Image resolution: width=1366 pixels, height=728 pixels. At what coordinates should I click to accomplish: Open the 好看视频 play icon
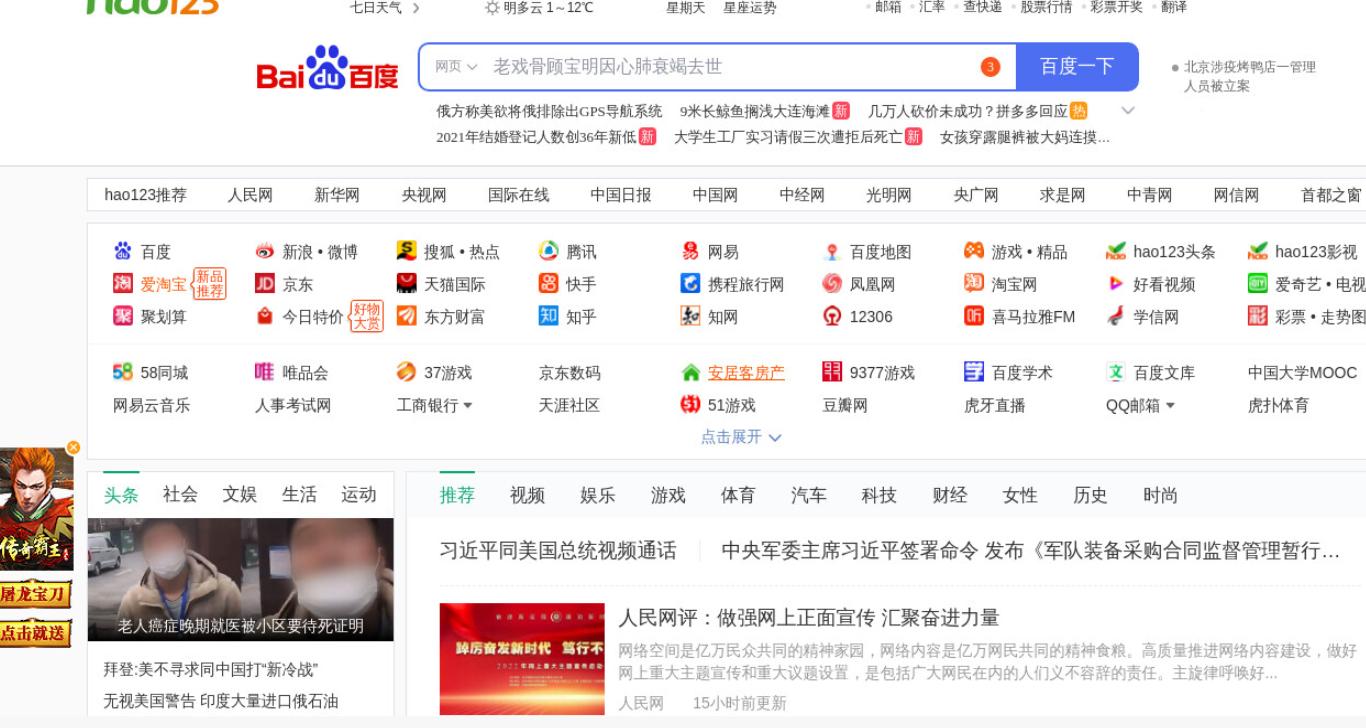1116,284
